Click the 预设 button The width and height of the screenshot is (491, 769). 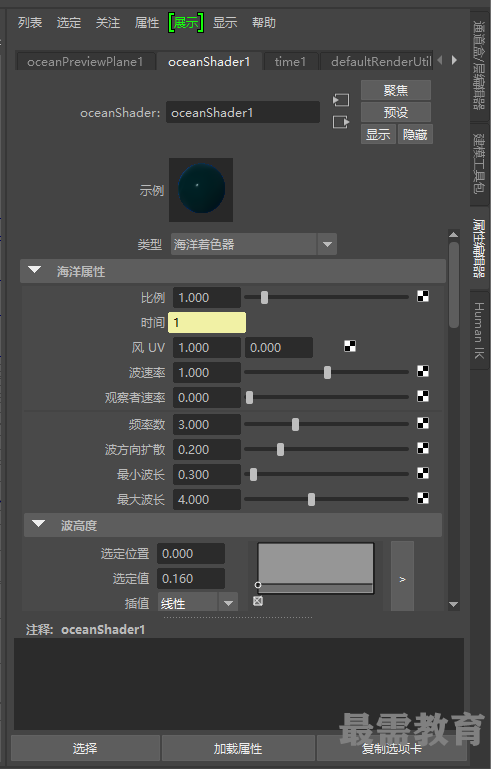pos(396,112)
